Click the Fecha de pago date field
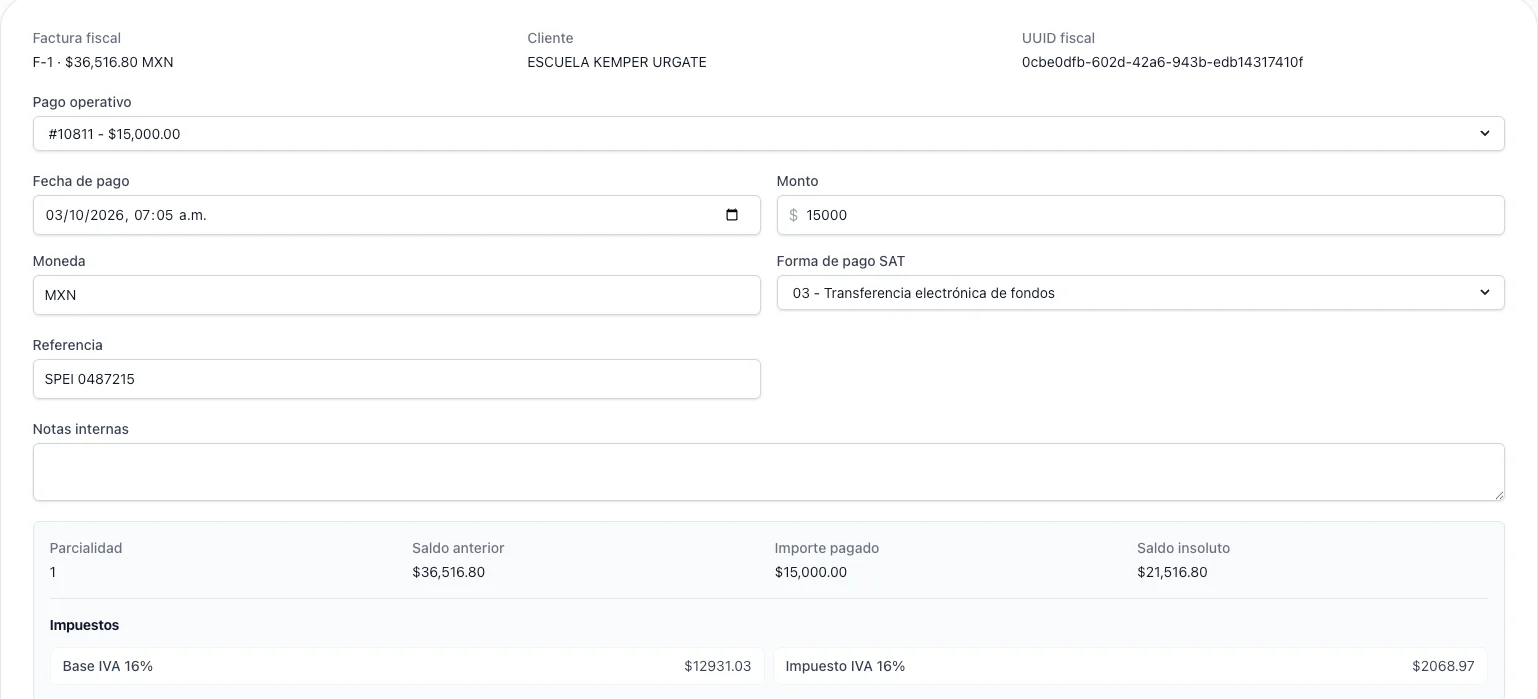The width and height of the screenshot is (1538, 699). tap(396, 215)
